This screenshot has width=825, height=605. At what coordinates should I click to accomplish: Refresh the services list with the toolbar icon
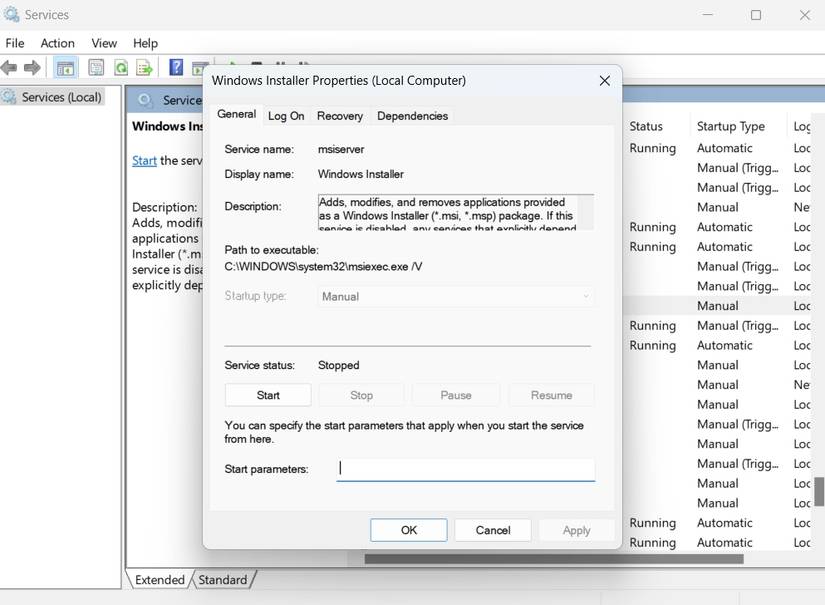[x=121, y=67]
